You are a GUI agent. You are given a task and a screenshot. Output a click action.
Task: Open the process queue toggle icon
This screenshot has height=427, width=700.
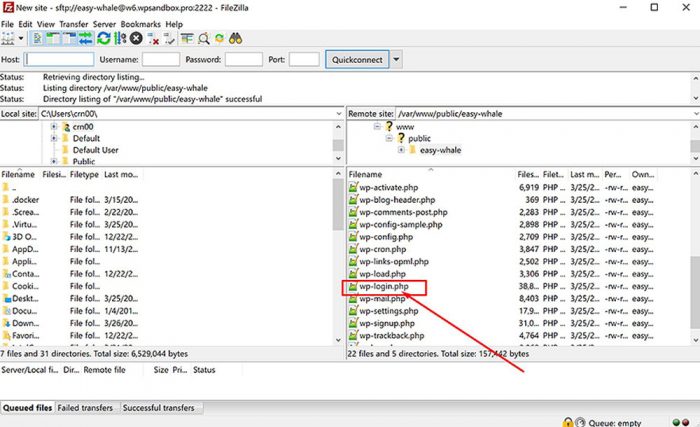(120, 38)
